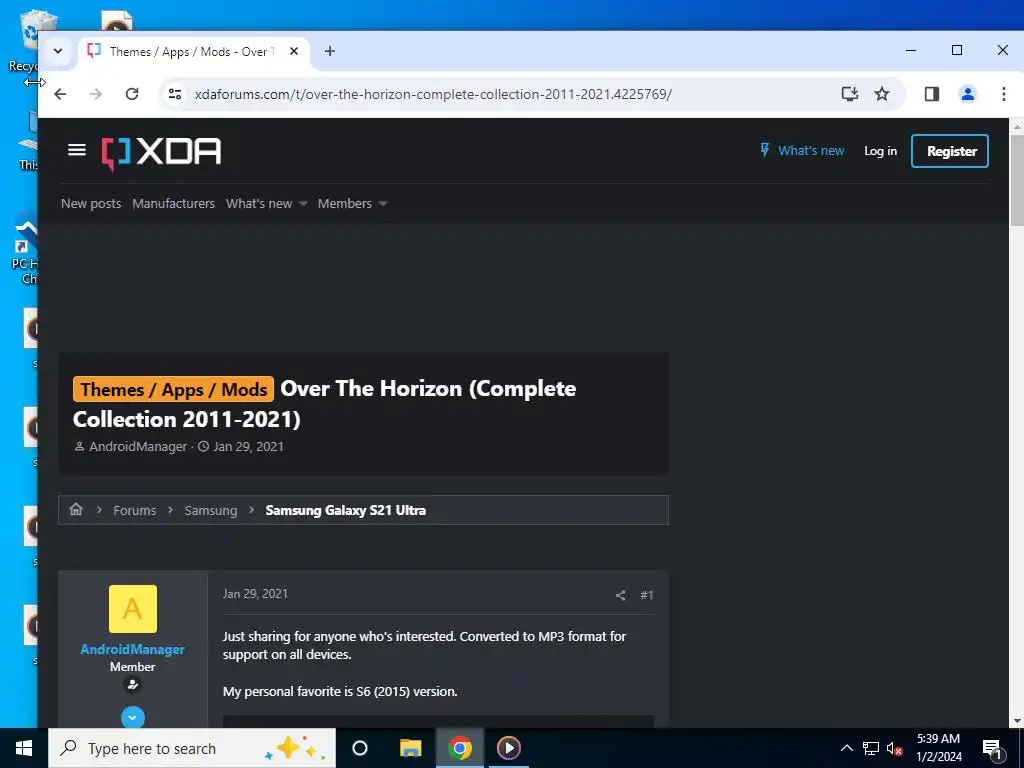Open Samsung Galaxy S21 Ultra breadcrumb
Viewport: 1024px width, 768px height.
pos(345,510)
